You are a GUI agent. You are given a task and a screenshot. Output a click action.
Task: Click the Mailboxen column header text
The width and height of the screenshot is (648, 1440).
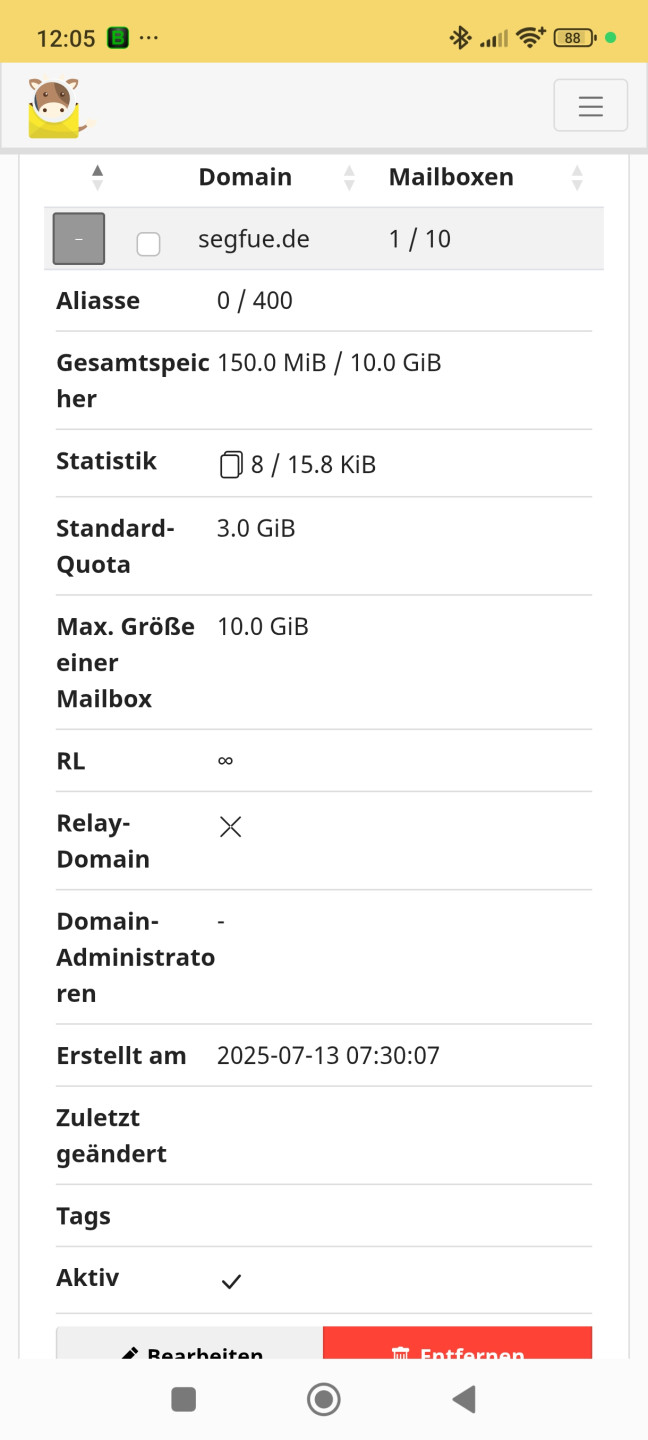(x=451, y=177)
